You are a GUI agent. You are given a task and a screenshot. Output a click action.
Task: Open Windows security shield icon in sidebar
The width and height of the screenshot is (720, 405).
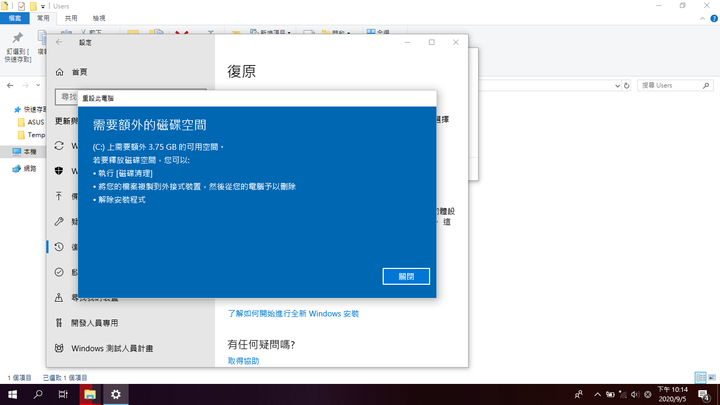click(59, 171)
